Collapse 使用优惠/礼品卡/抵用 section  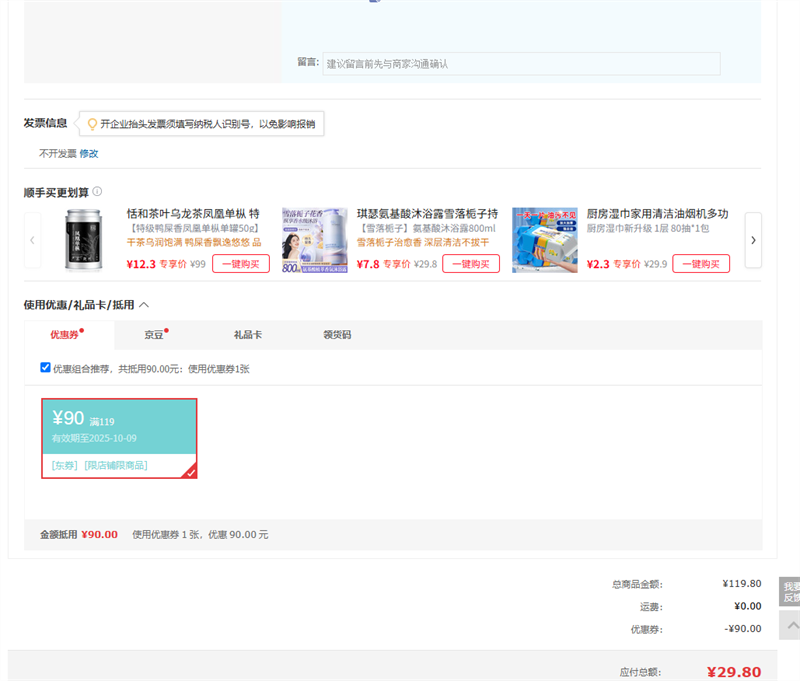point(144,304)
